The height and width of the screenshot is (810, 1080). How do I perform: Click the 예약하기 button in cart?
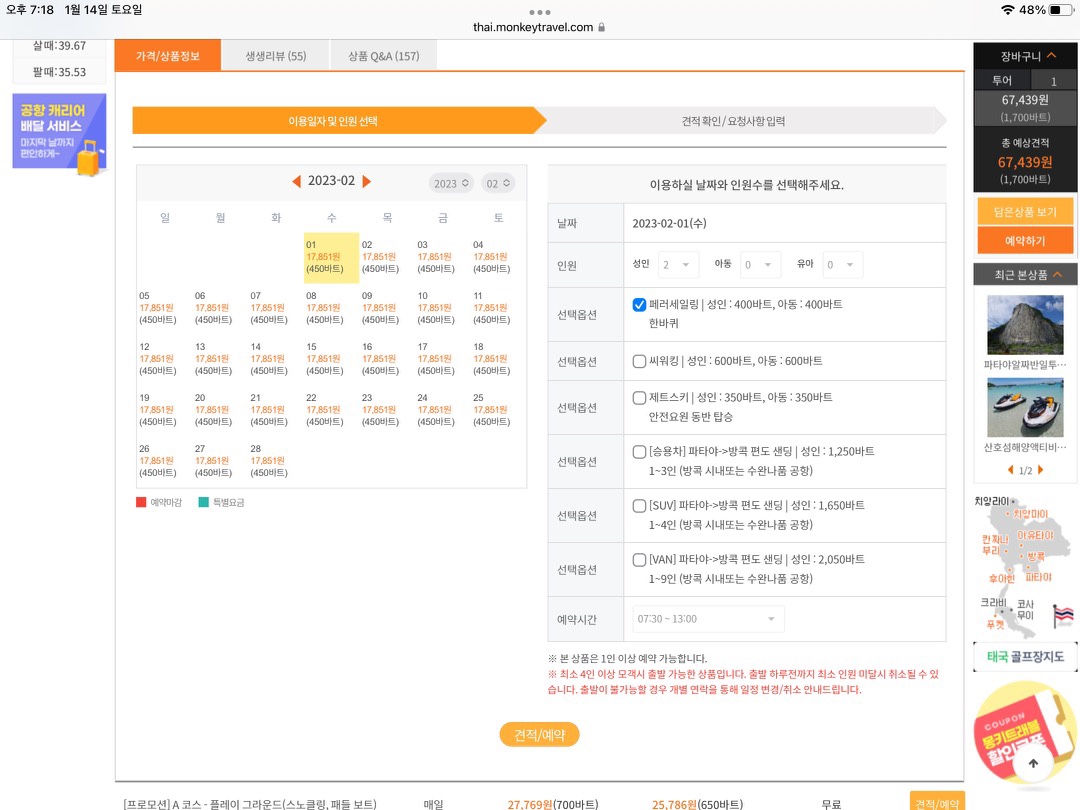tap(1025, 240)
